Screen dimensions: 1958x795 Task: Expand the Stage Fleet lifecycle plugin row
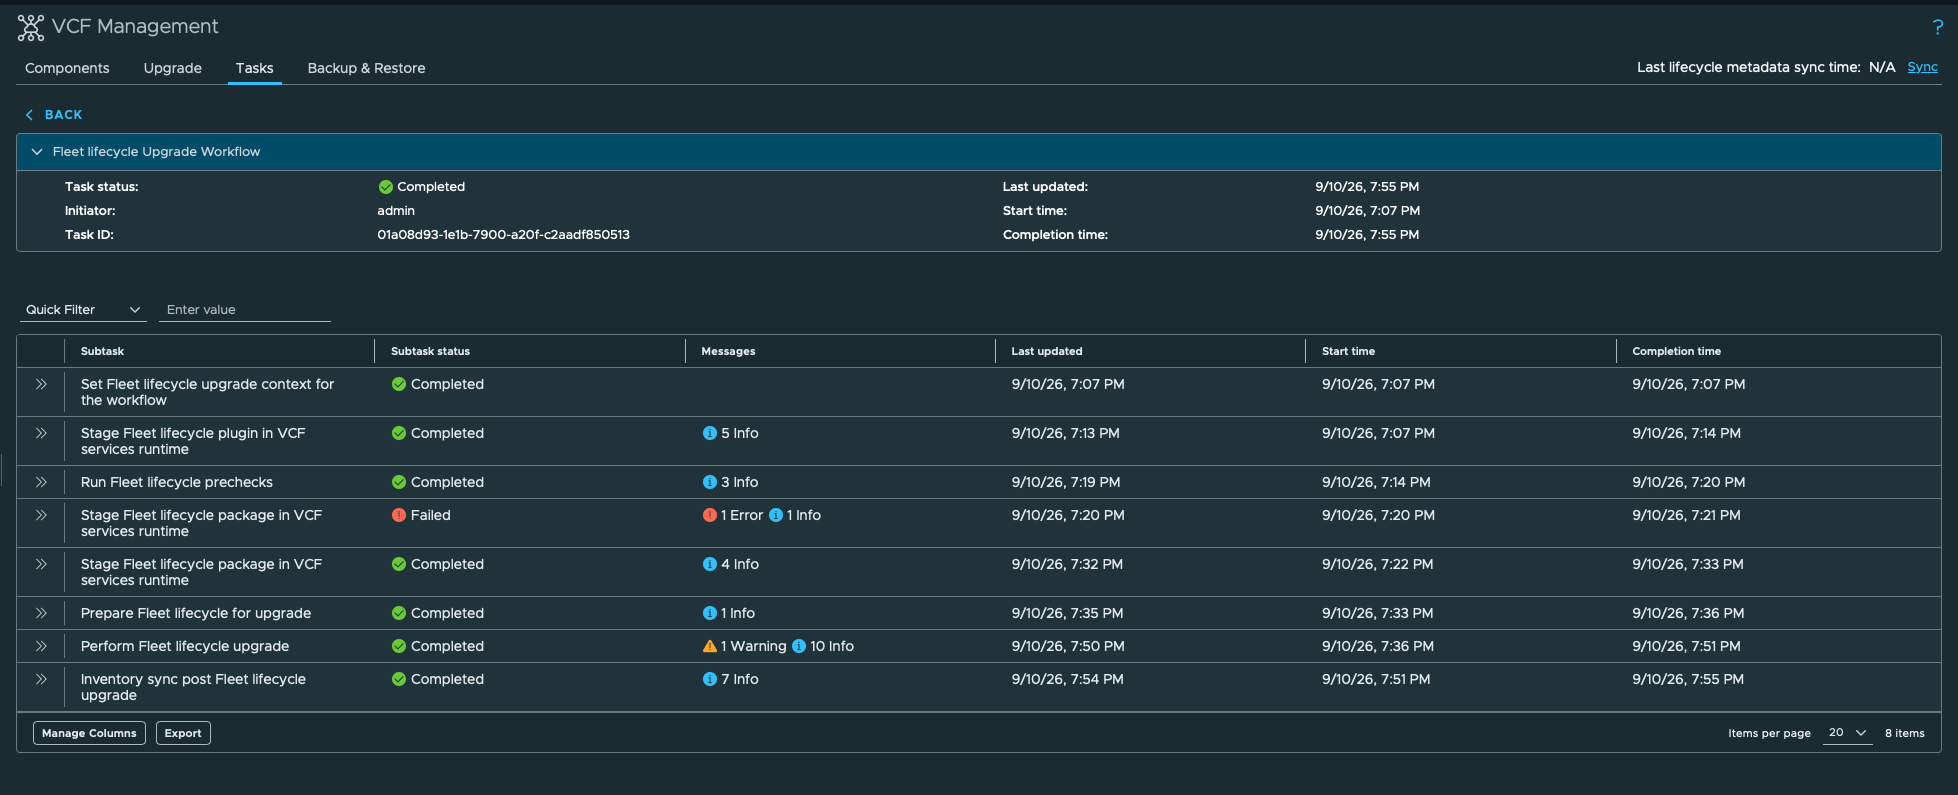pos(41,433)
